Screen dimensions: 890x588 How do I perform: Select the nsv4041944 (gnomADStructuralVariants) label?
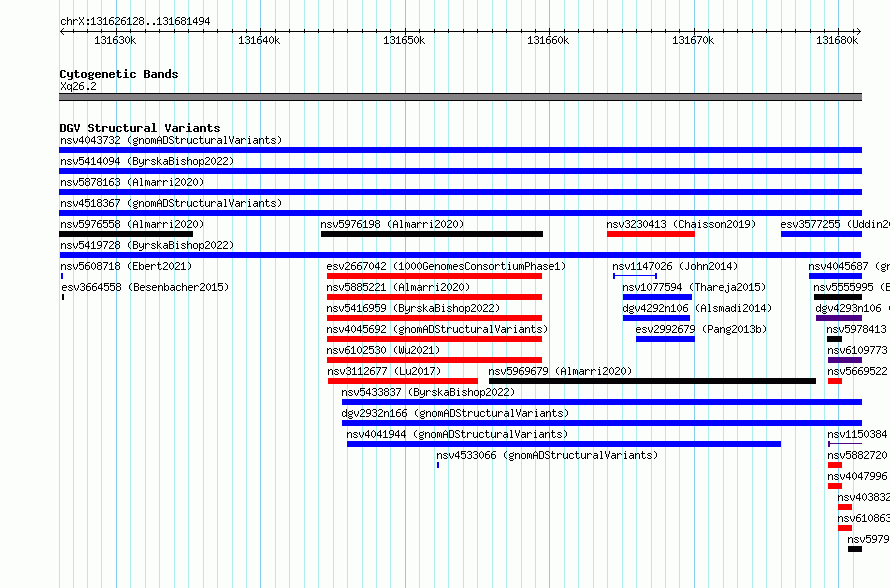(x=457, y=434)
